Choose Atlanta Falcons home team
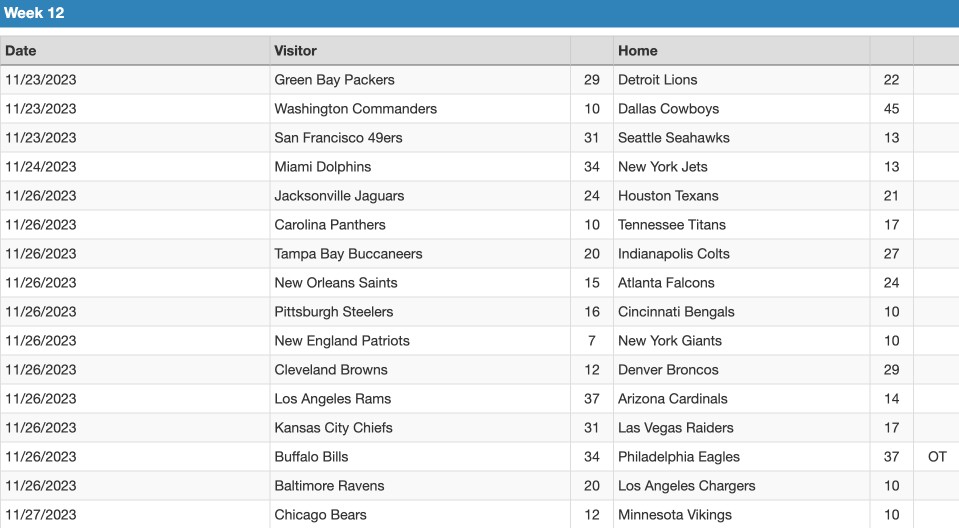 666,283
